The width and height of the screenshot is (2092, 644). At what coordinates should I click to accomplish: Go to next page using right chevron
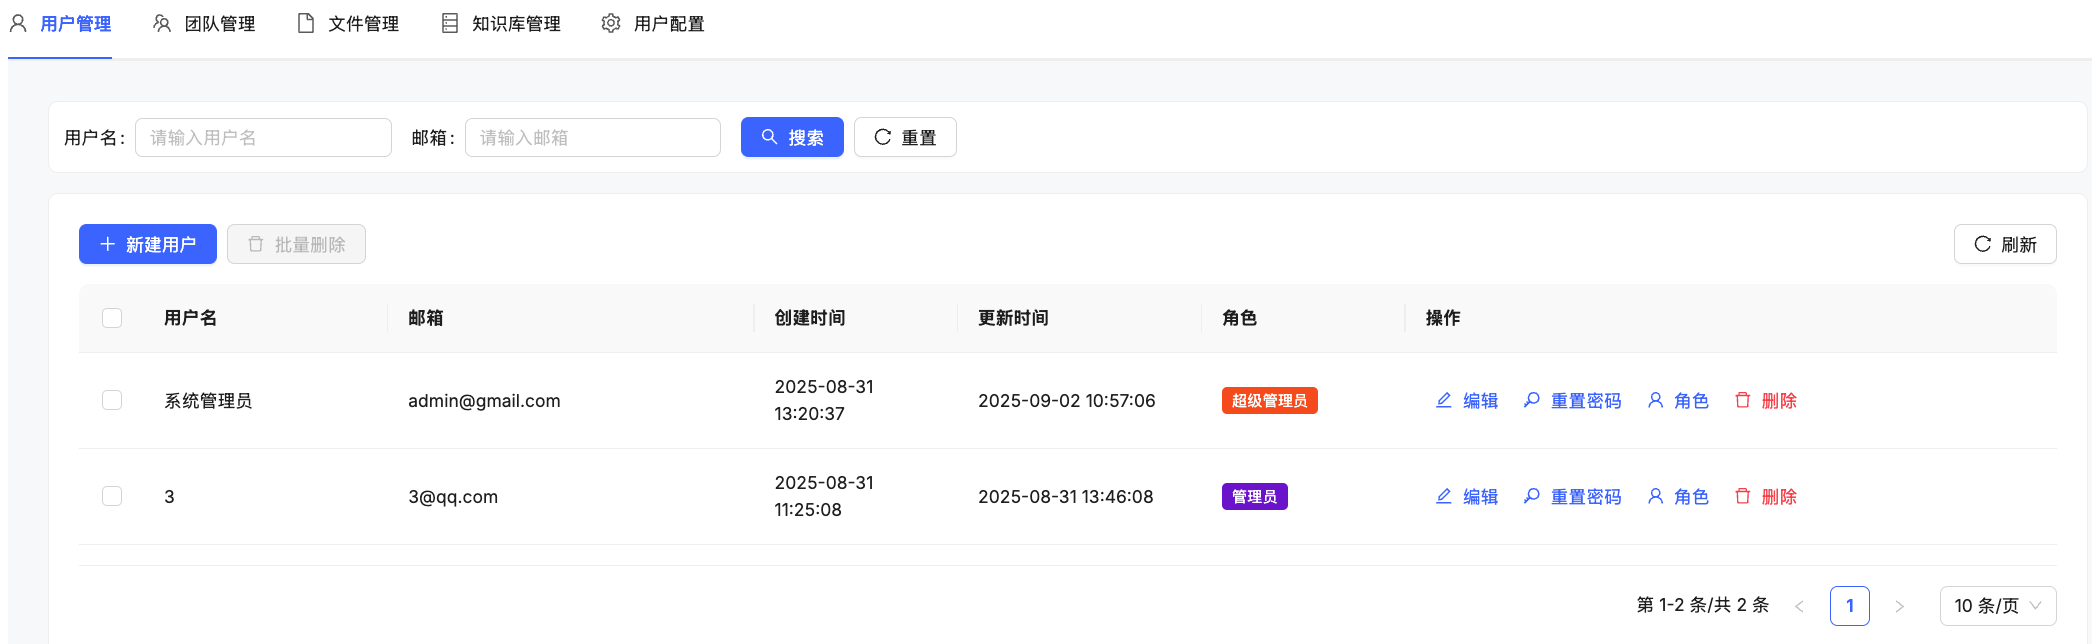tap(1899, 606)
